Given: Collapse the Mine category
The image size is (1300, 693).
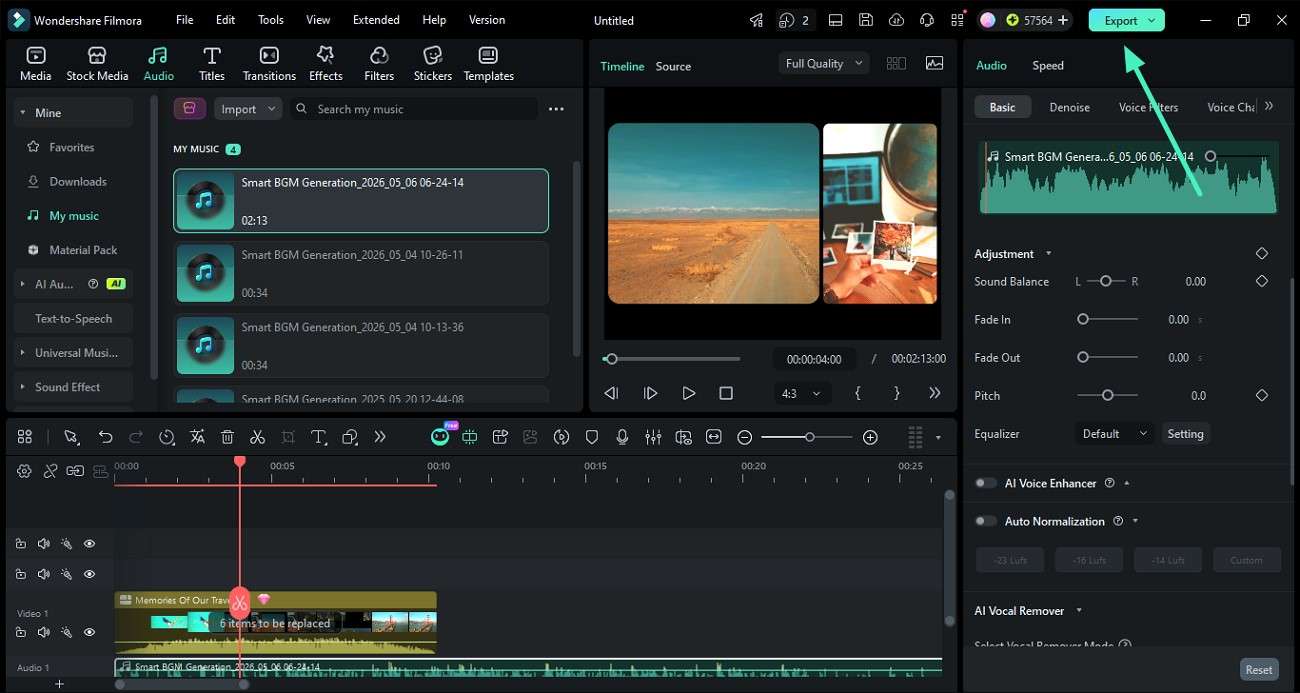Looking at the screenshot, I should 22,113.
